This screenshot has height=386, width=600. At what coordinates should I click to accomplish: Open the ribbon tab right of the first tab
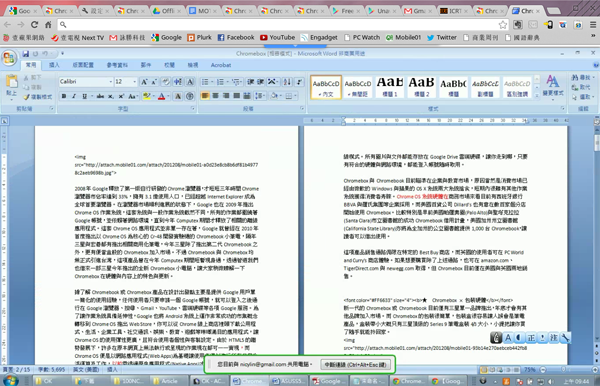coord(54,65)
